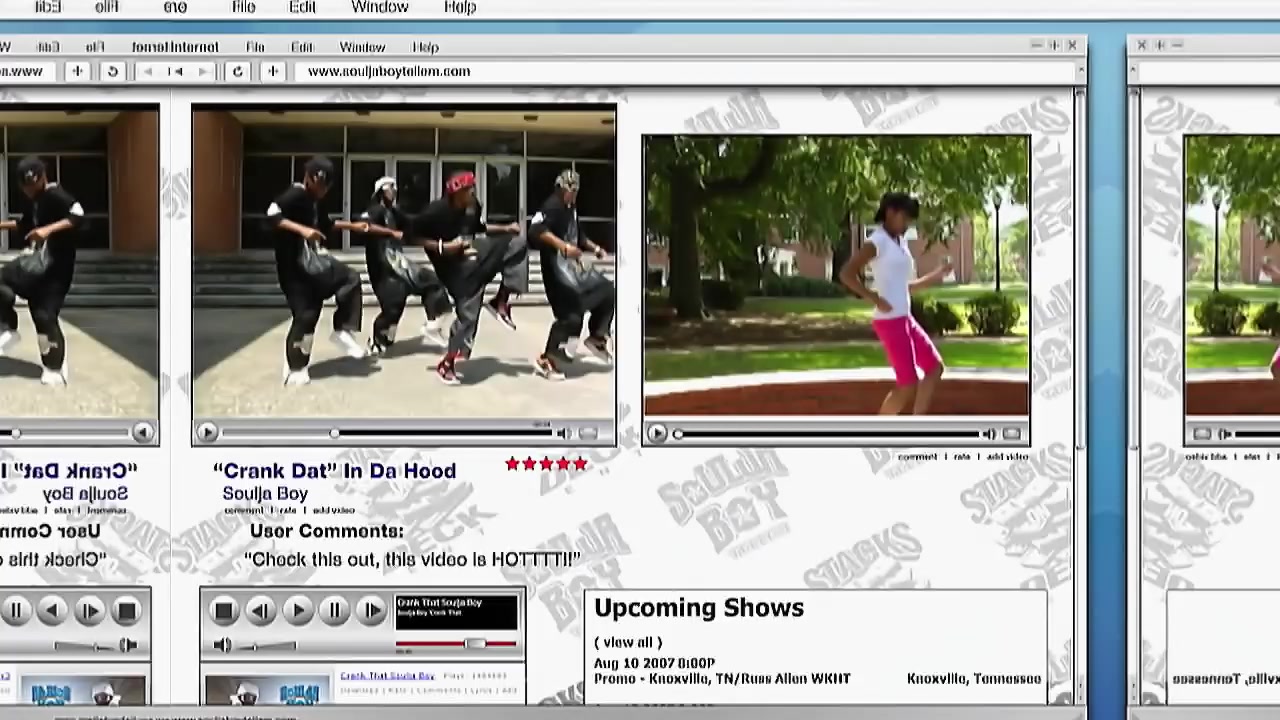1280x720 pixels.
Task: Open the "comment" link under pink-shorts video
Action: tap(917, 457)
